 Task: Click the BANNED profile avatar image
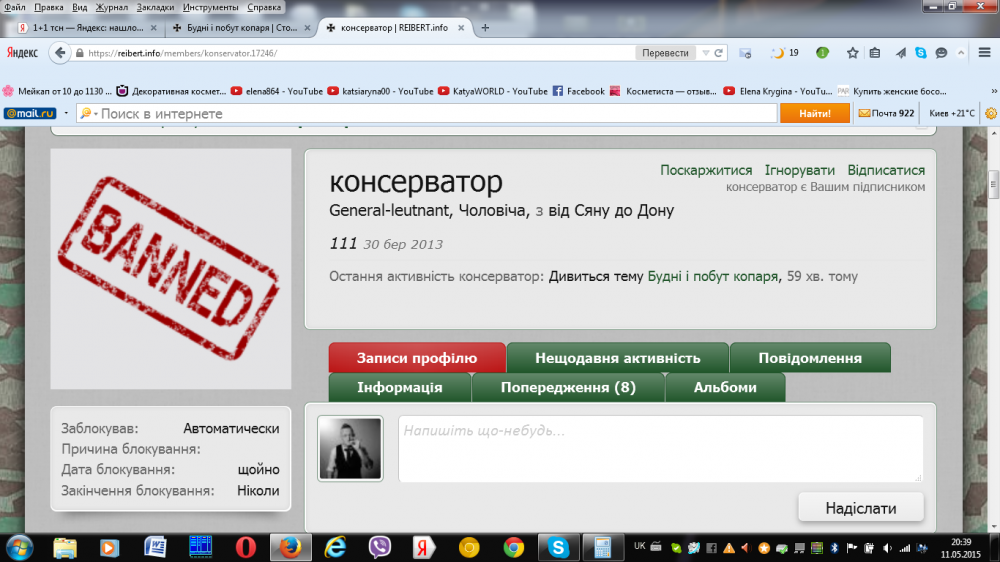(171, 269)
